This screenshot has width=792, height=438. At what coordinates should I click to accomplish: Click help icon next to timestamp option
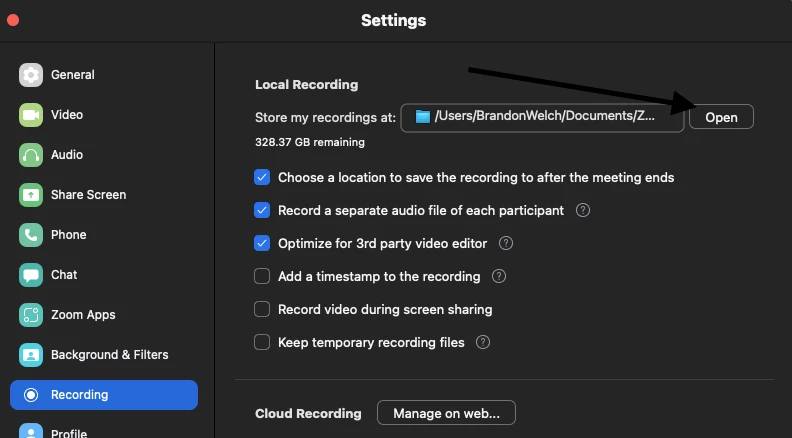pyautogui.click(x=499, y=276)
